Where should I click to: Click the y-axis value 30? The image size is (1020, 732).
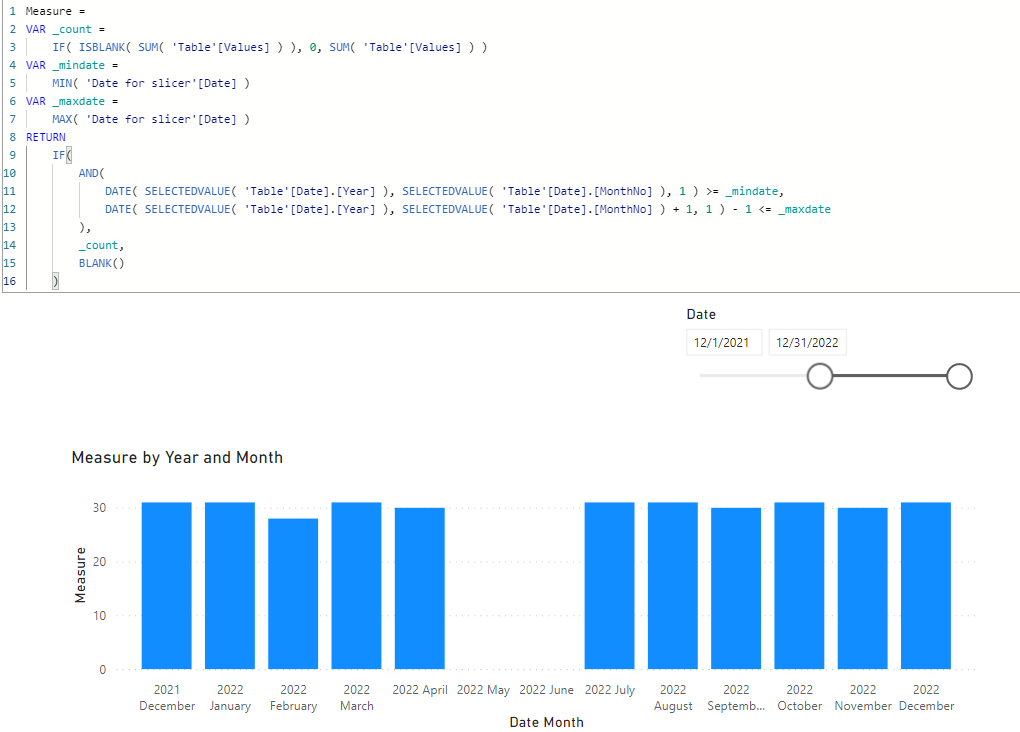coord(99,508)
